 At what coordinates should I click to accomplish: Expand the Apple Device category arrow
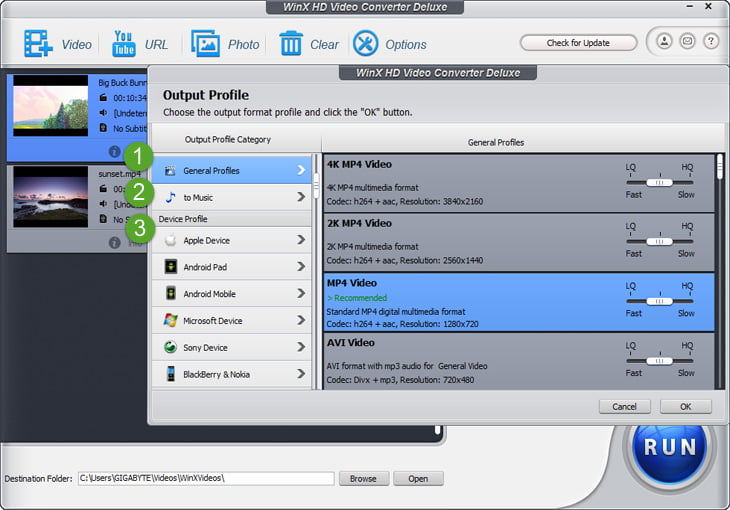[300, 240]
